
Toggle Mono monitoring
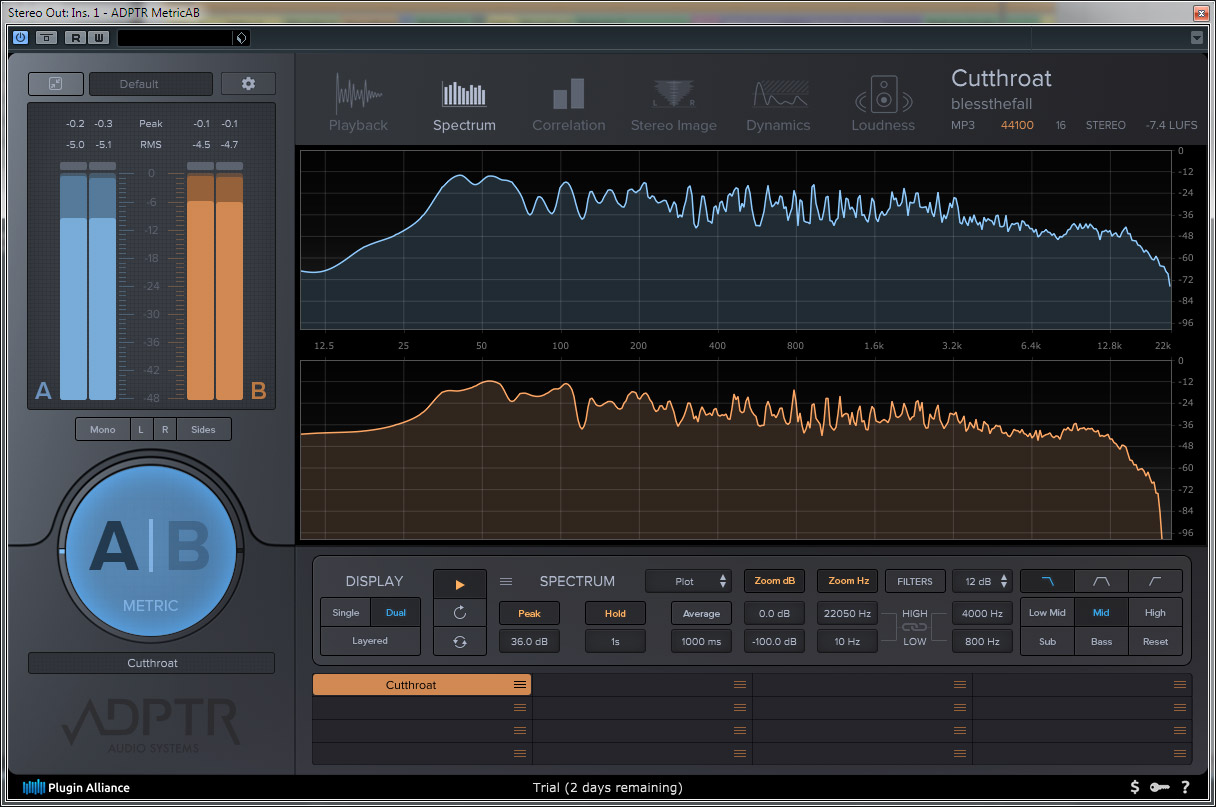click(x=103, y=429)
